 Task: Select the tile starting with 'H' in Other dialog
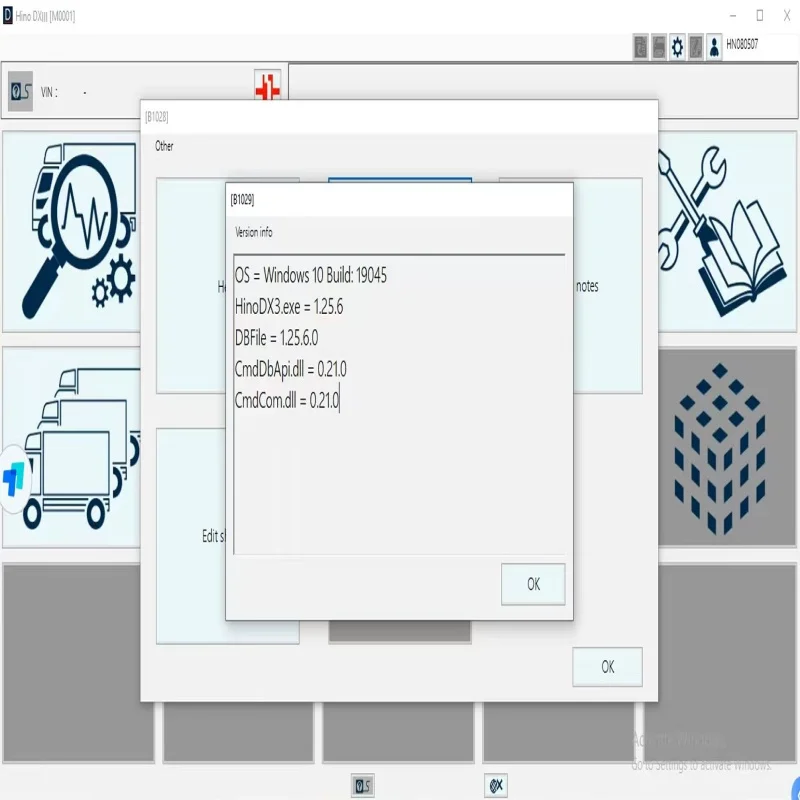(x=191, y=286)
